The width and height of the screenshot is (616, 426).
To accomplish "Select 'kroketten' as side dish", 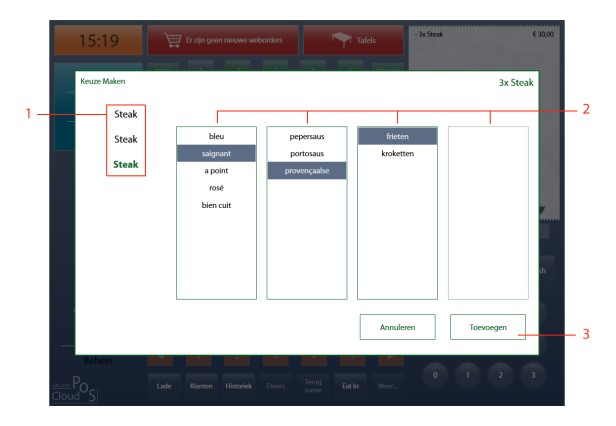I will pos(397,153).
